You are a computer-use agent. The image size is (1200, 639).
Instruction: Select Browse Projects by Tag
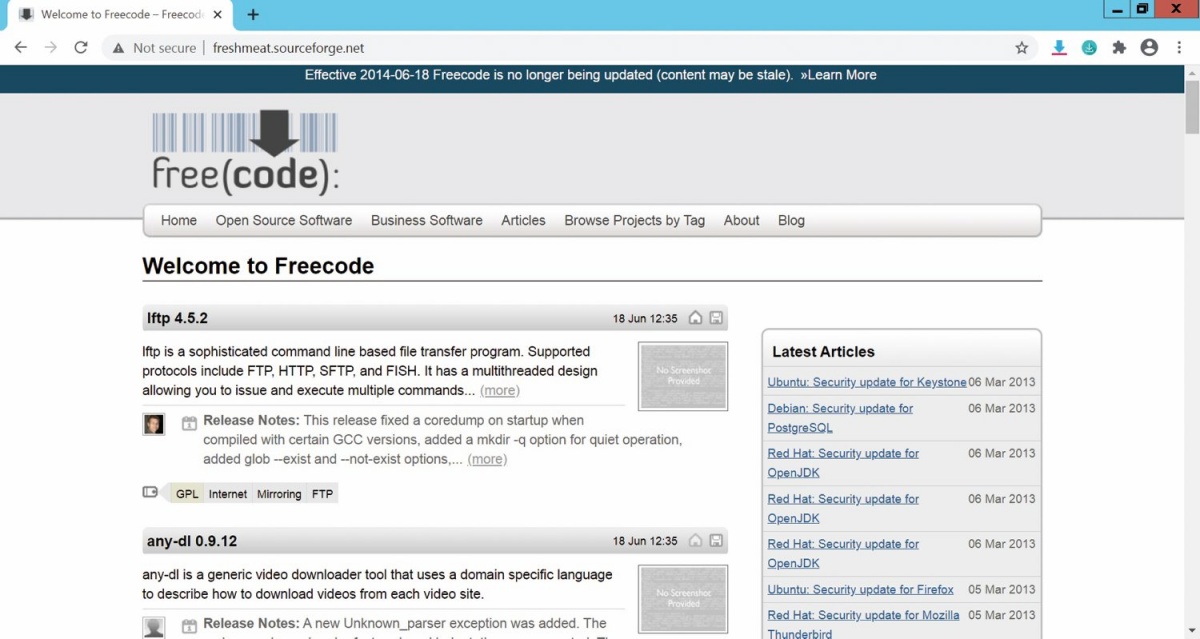[x=635, y=220]
